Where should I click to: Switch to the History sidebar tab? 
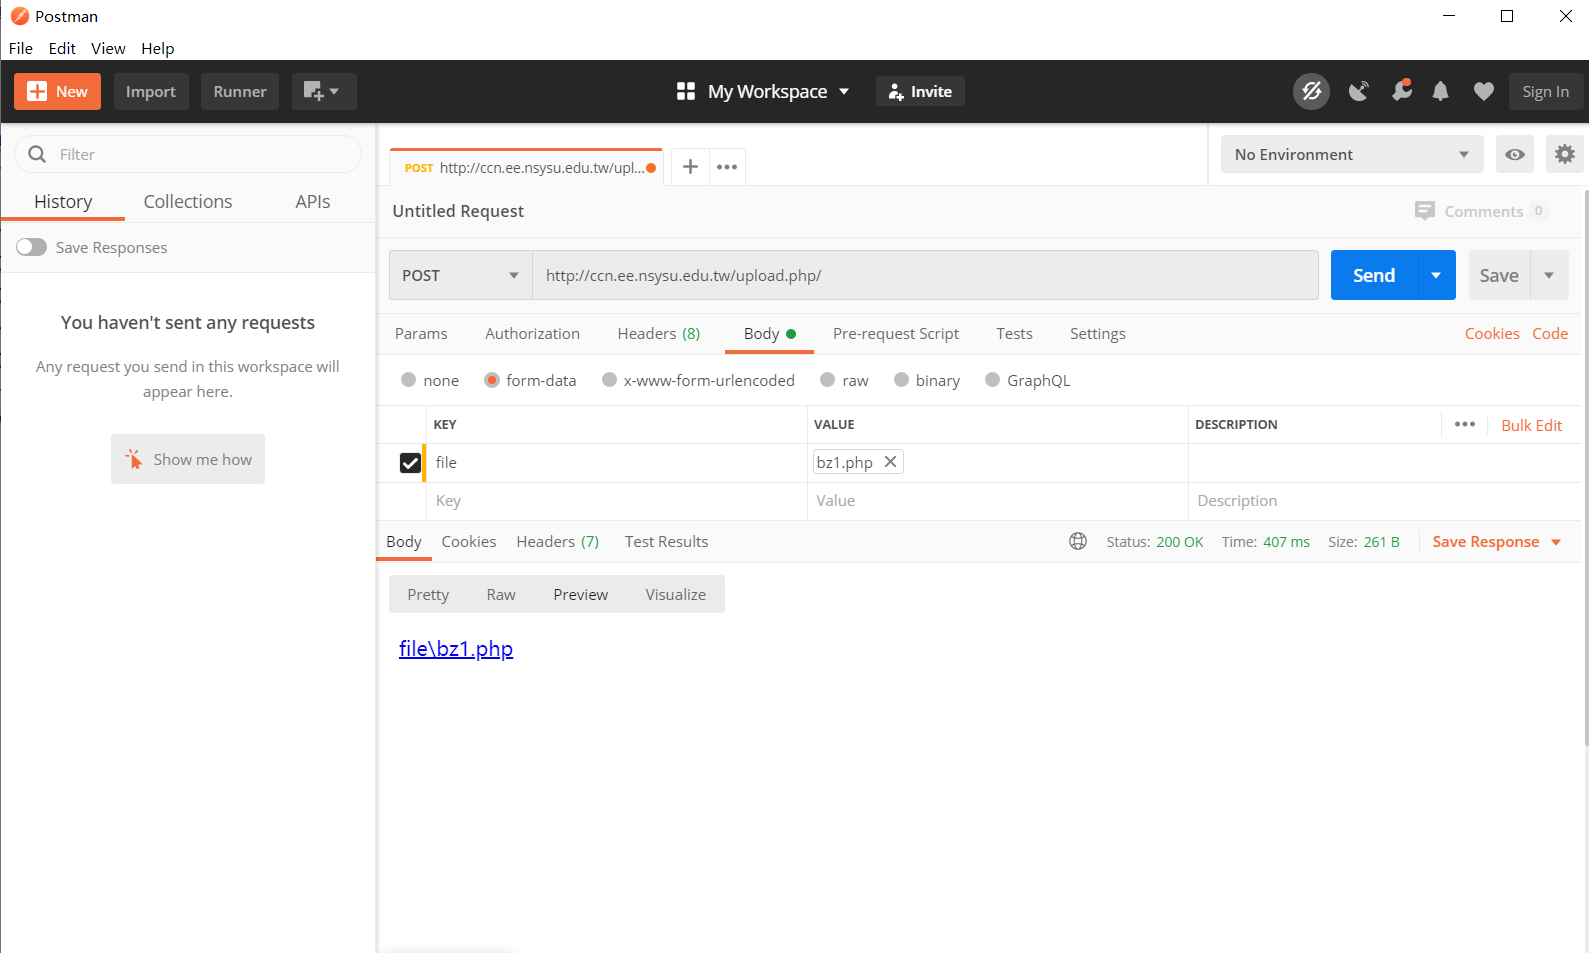(x=63, y=201)
